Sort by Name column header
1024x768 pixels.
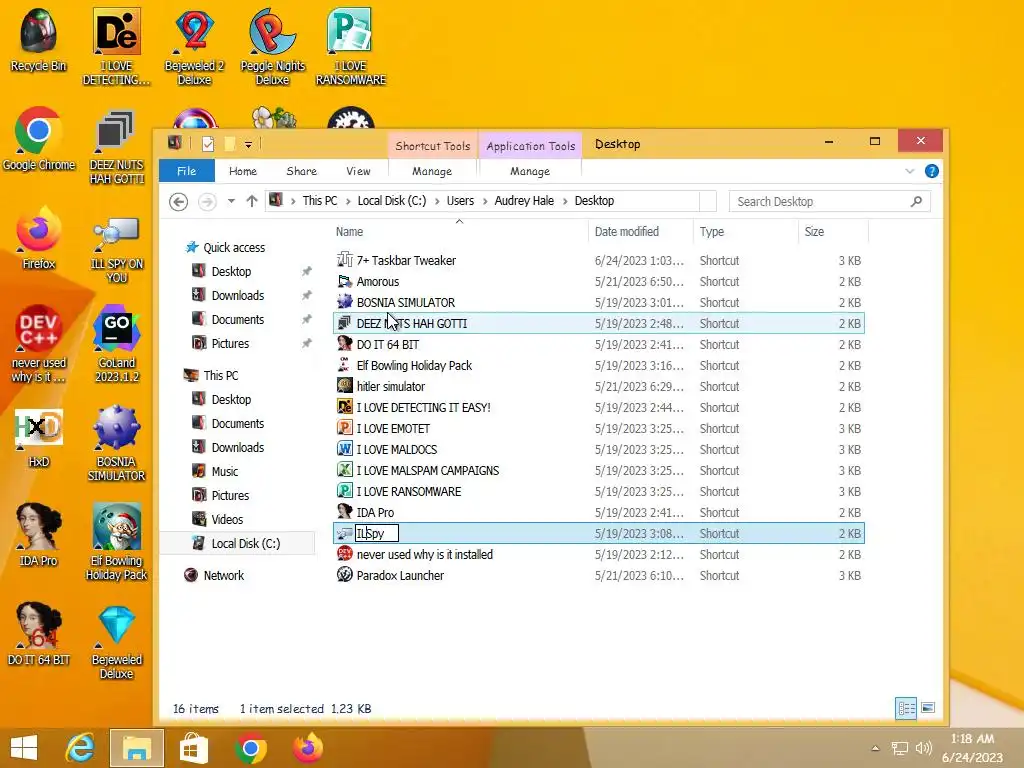[x=460, y=231]
